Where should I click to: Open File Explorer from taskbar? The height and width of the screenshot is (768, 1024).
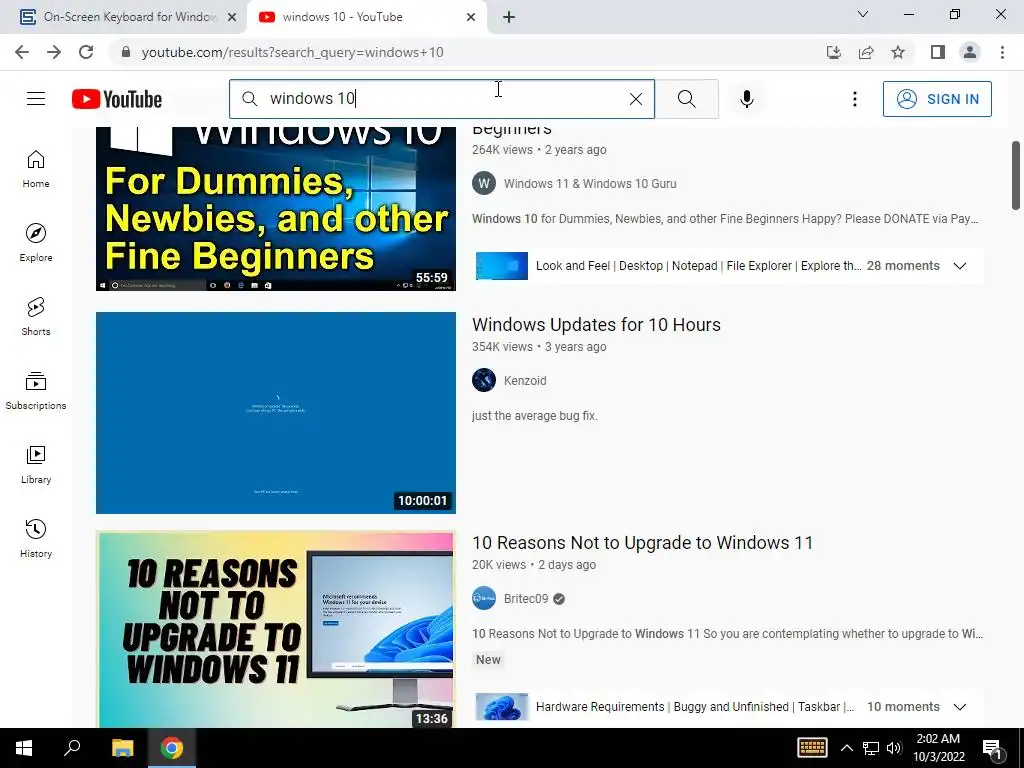(x=122, y=748)
